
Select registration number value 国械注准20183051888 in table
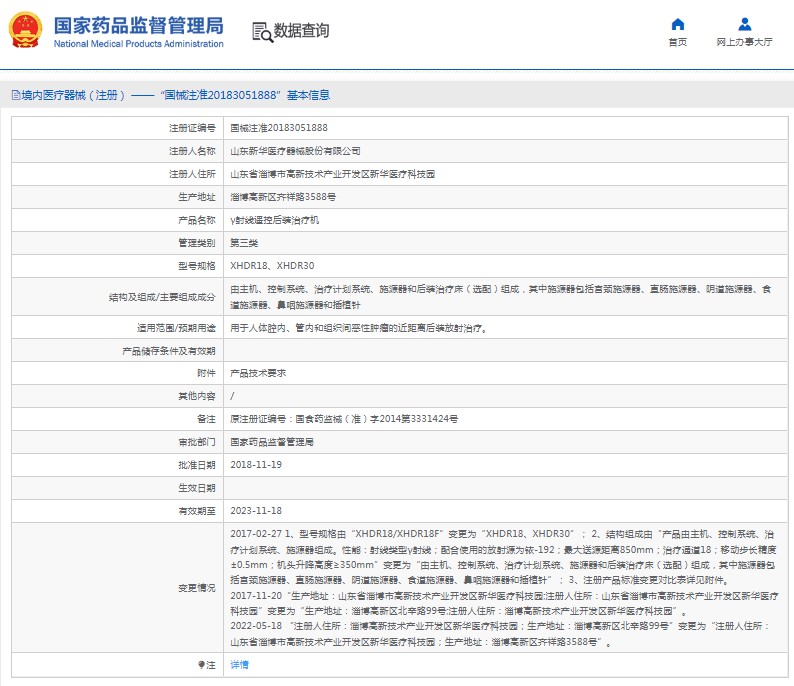279,128
